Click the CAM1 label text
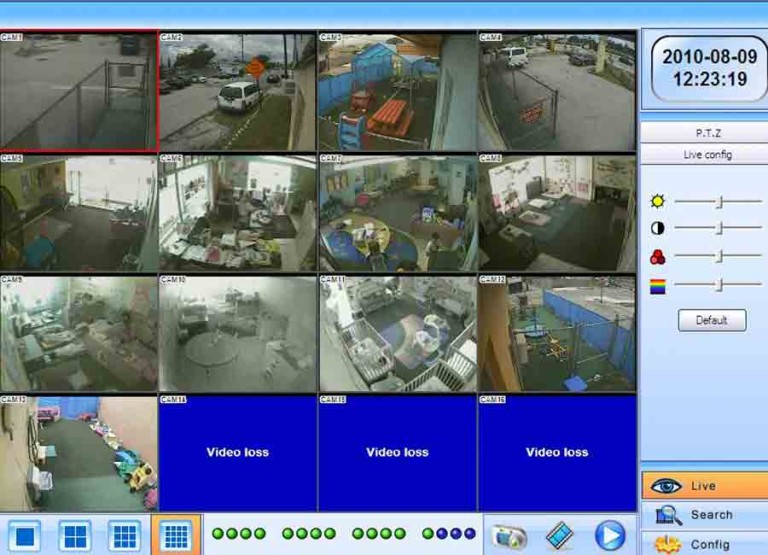The height and width of the screenshot is (555, 768). click(x=12, y=37)
